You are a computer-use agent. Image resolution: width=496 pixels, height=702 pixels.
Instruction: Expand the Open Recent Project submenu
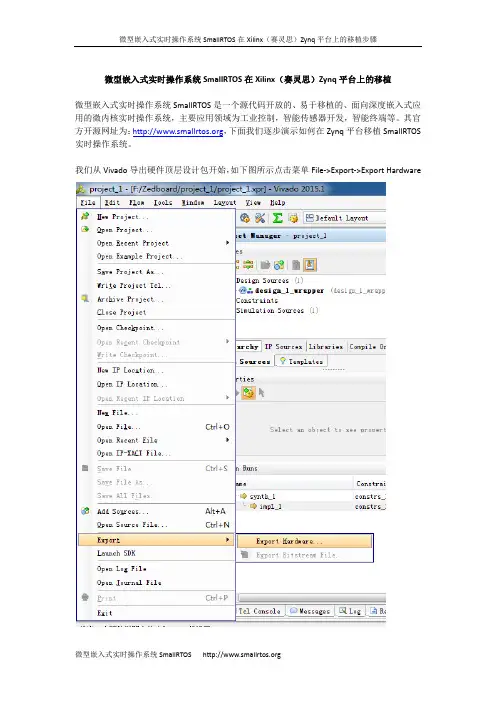(156, 243)
